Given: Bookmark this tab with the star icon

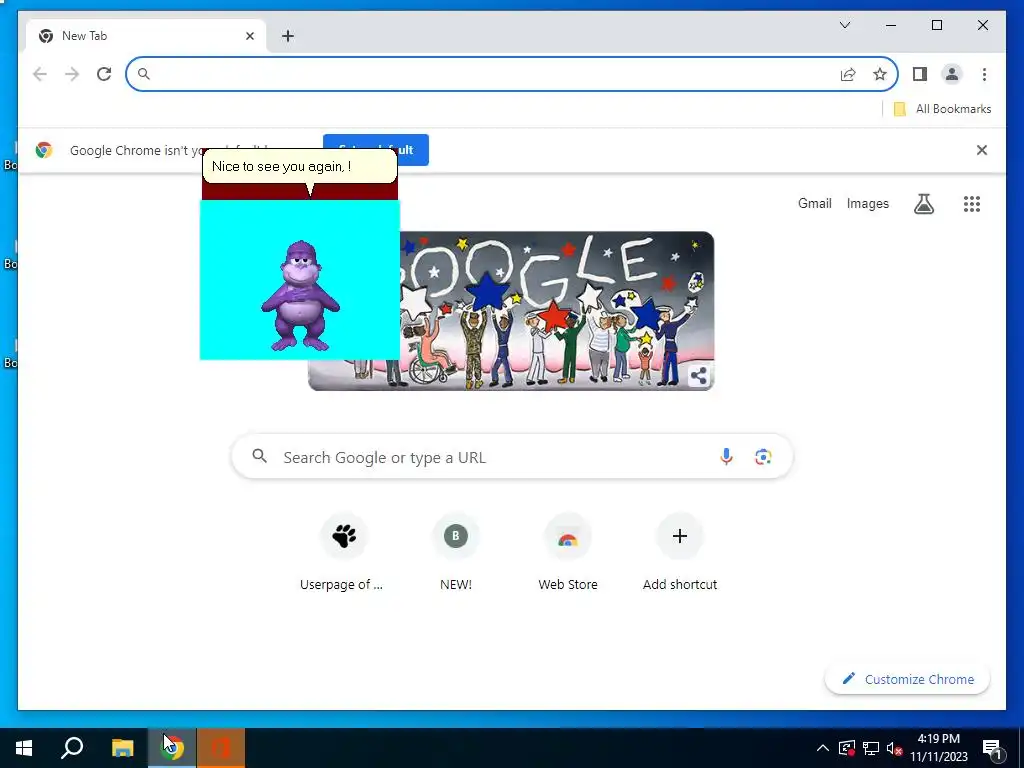Looking at the screenshot, I should [x=880, y=74].
